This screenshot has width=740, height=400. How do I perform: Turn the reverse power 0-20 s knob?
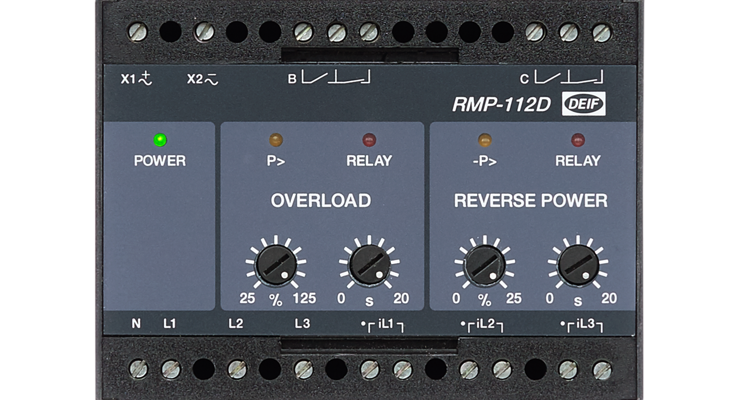click(x=578, y=265)
